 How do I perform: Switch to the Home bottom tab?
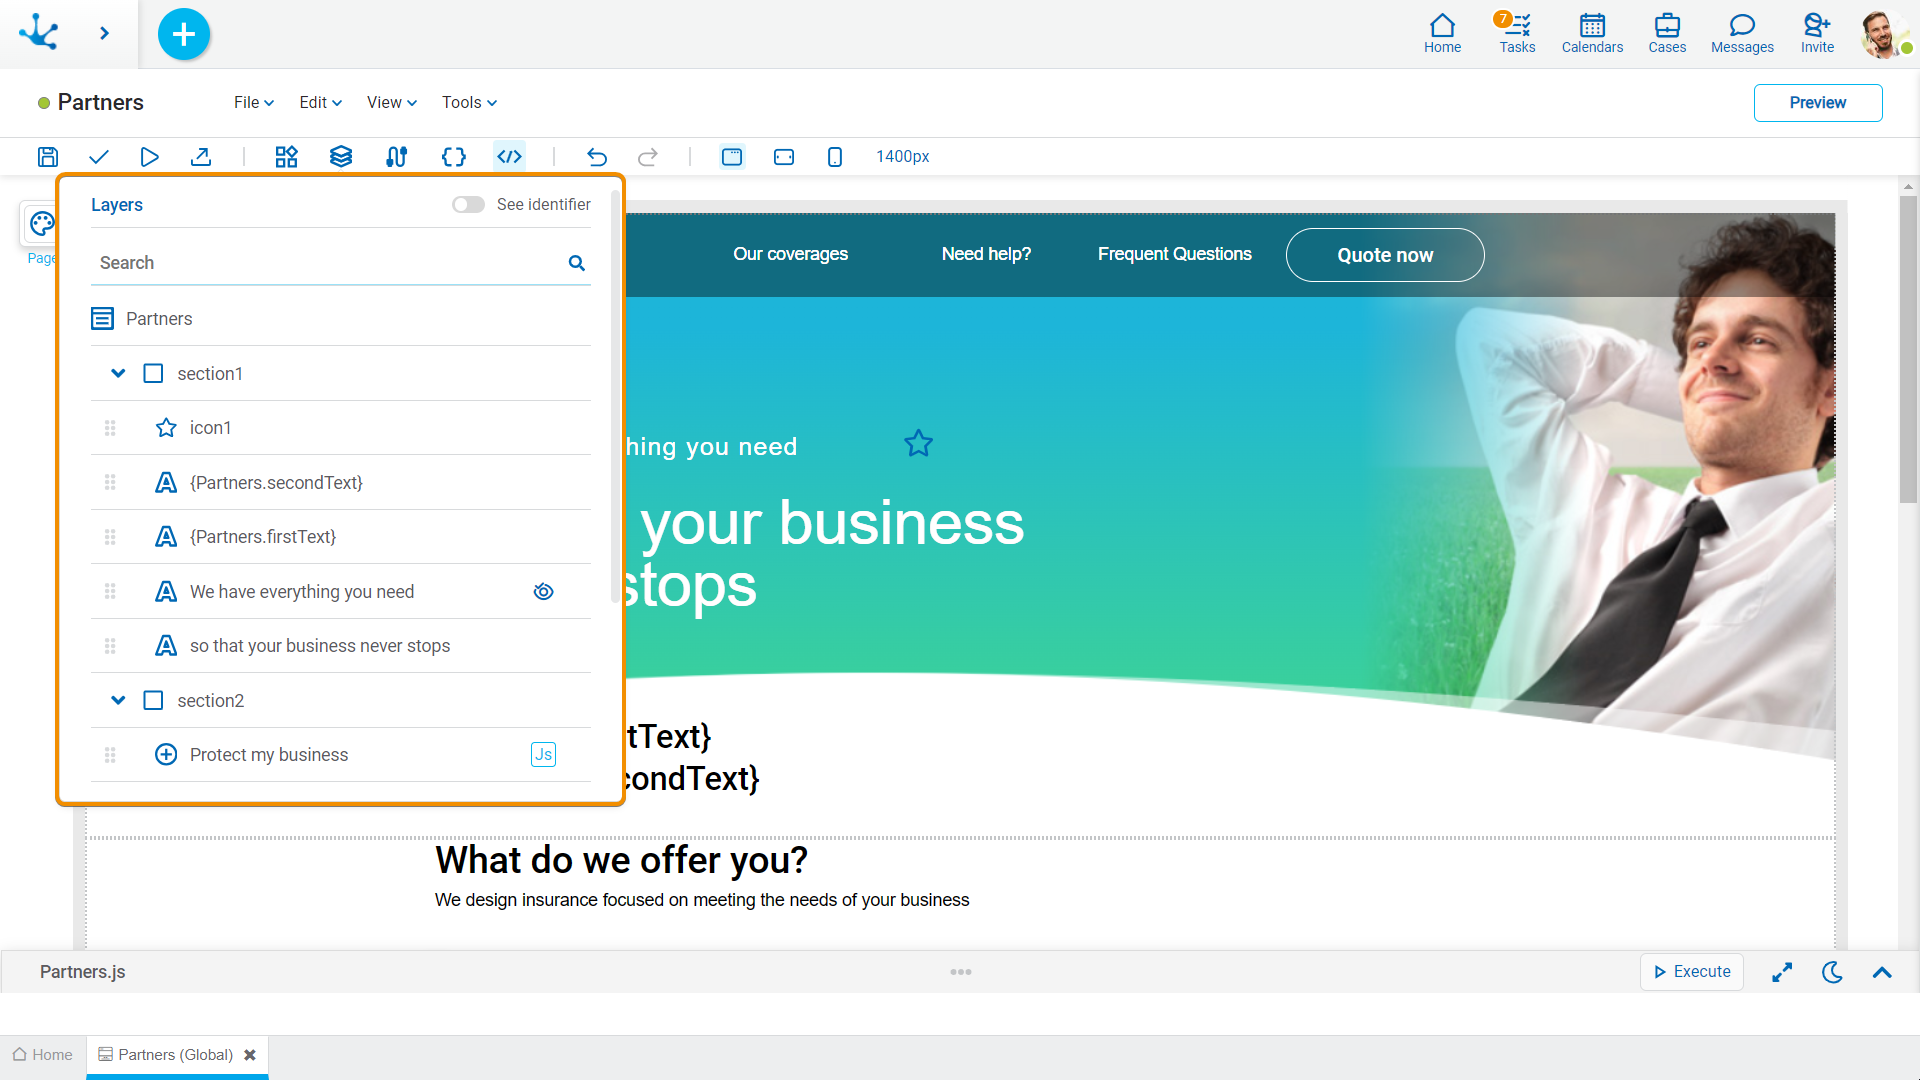[43, 1055]
